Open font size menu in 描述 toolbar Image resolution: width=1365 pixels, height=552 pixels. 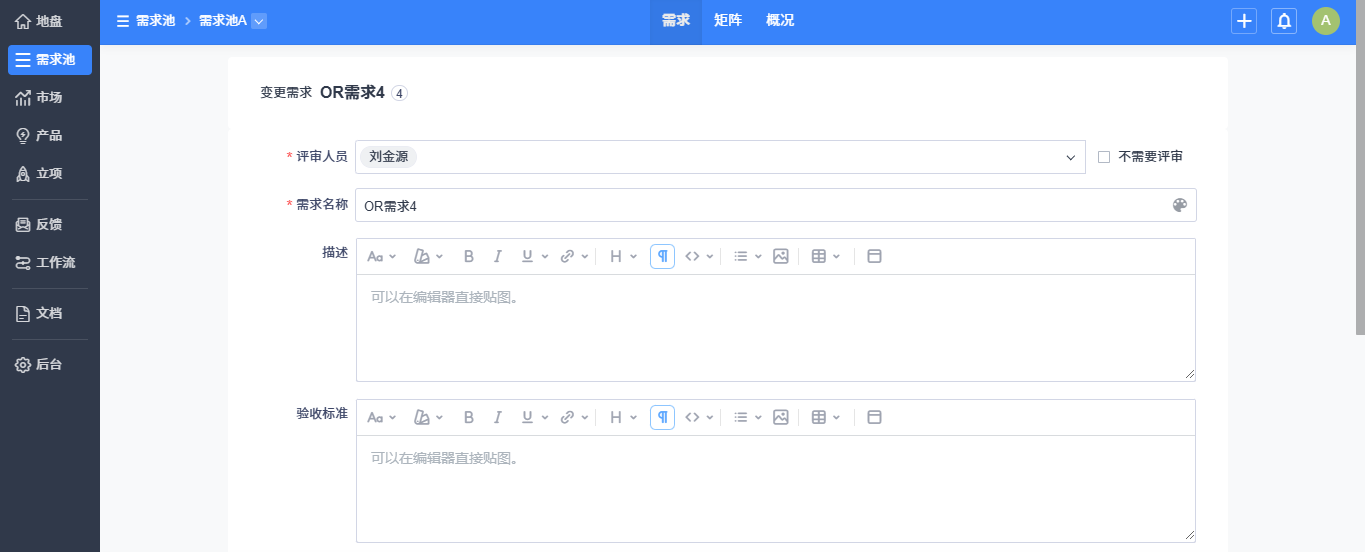click(x=382, y=257)
